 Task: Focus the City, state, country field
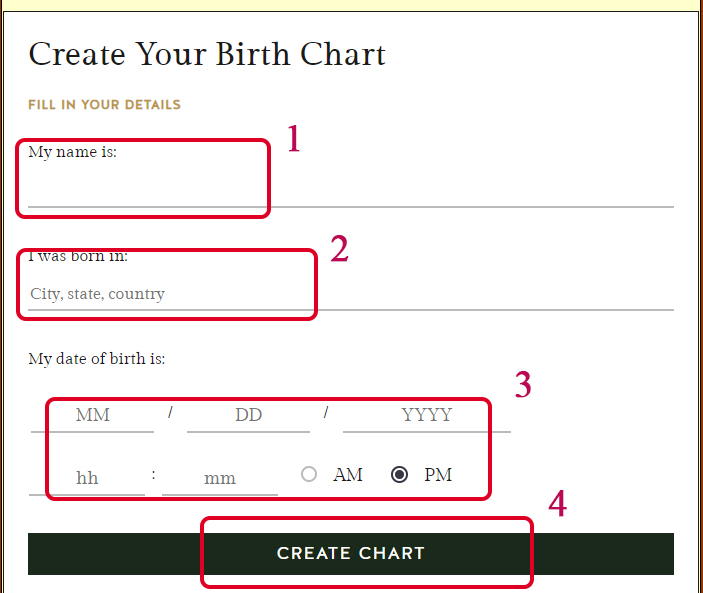[x=350, y=294]
